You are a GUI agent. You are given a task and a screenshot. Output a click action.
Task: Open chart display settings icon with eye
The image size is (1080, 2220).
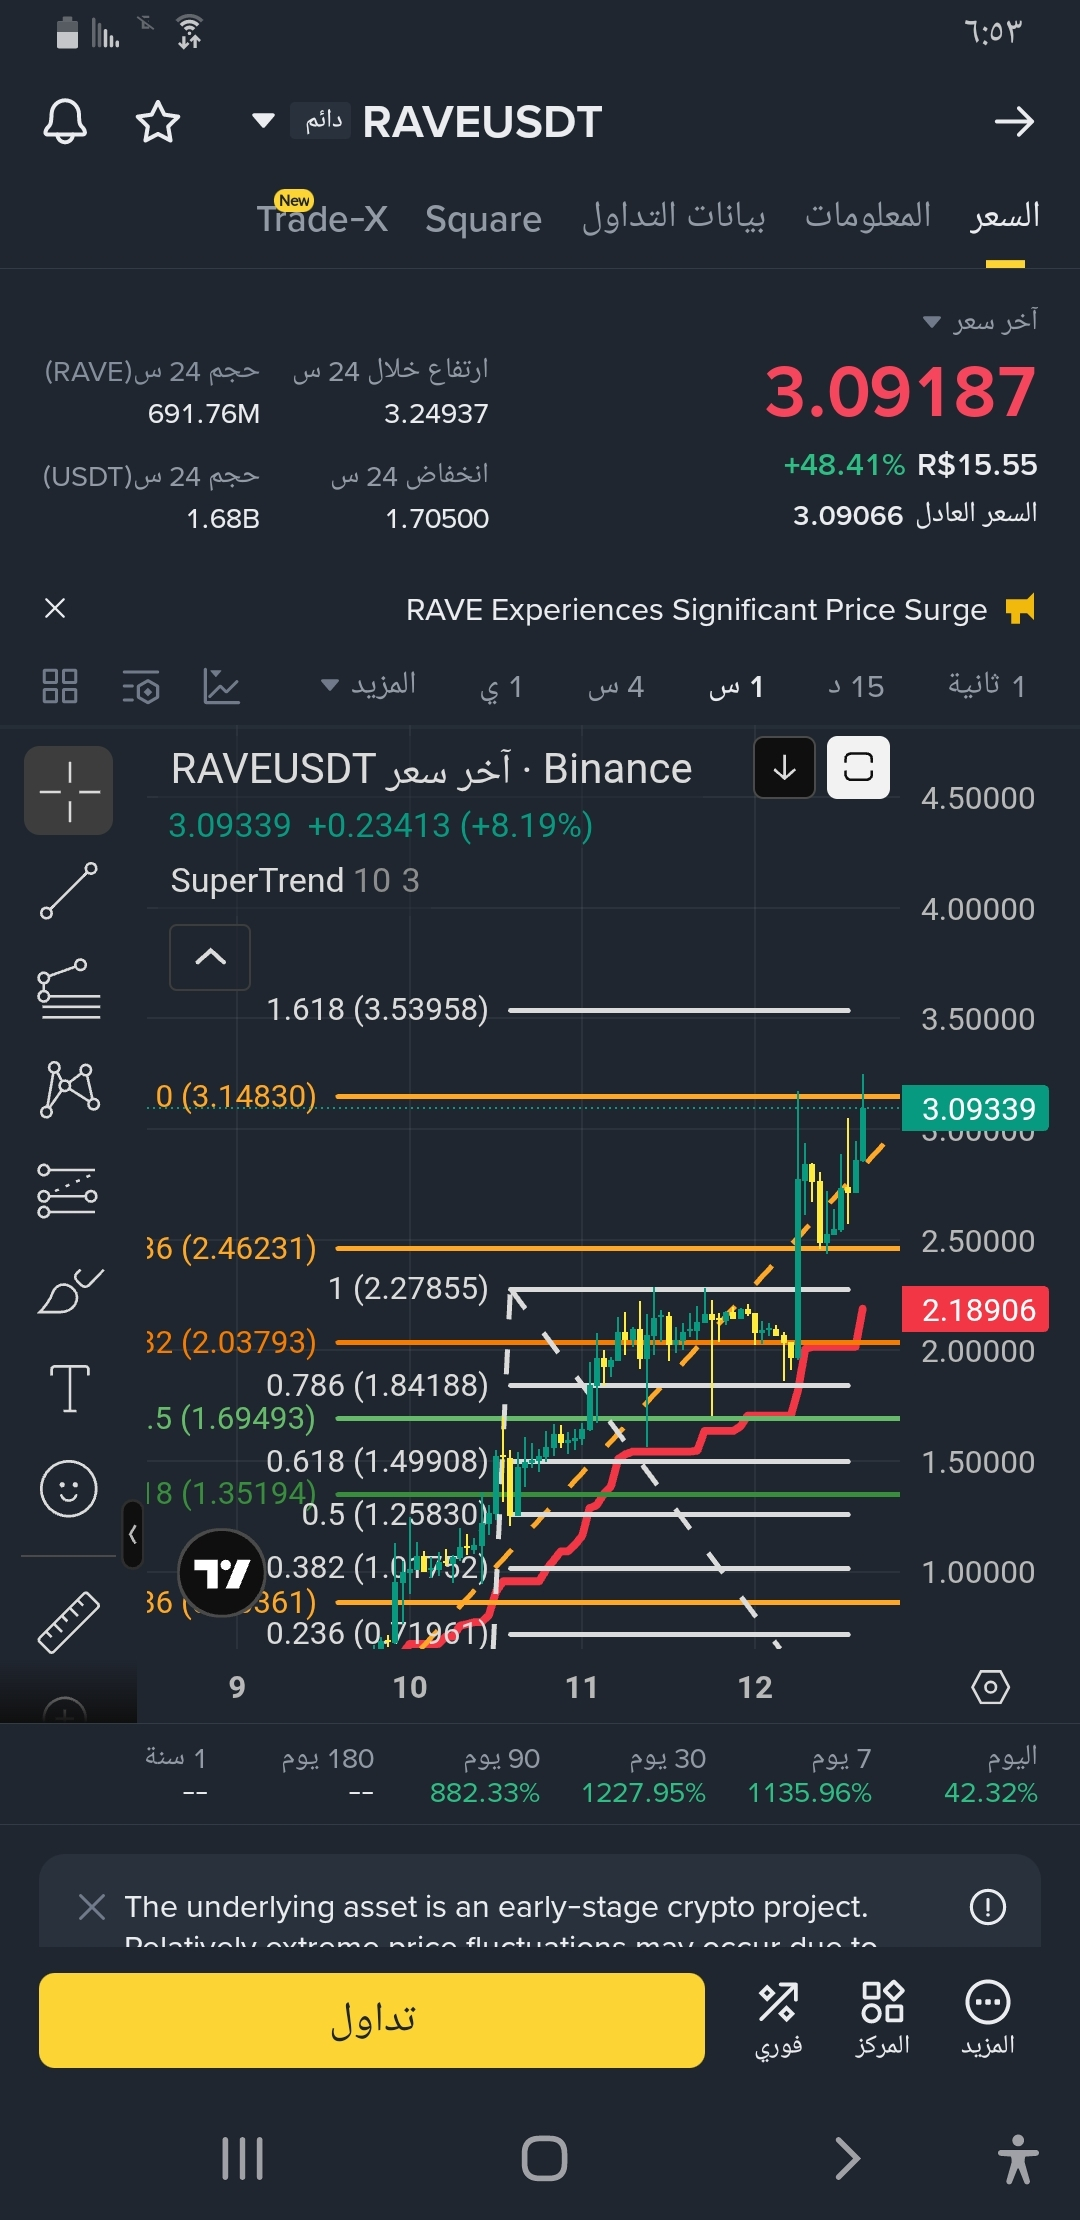(141, 687)
